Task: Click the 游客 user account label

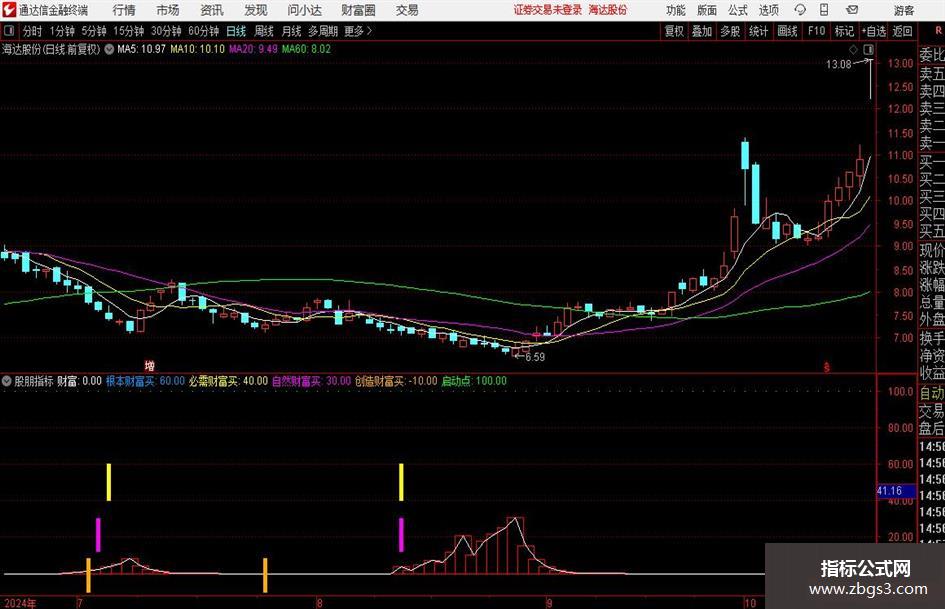Action: [903, 10]
